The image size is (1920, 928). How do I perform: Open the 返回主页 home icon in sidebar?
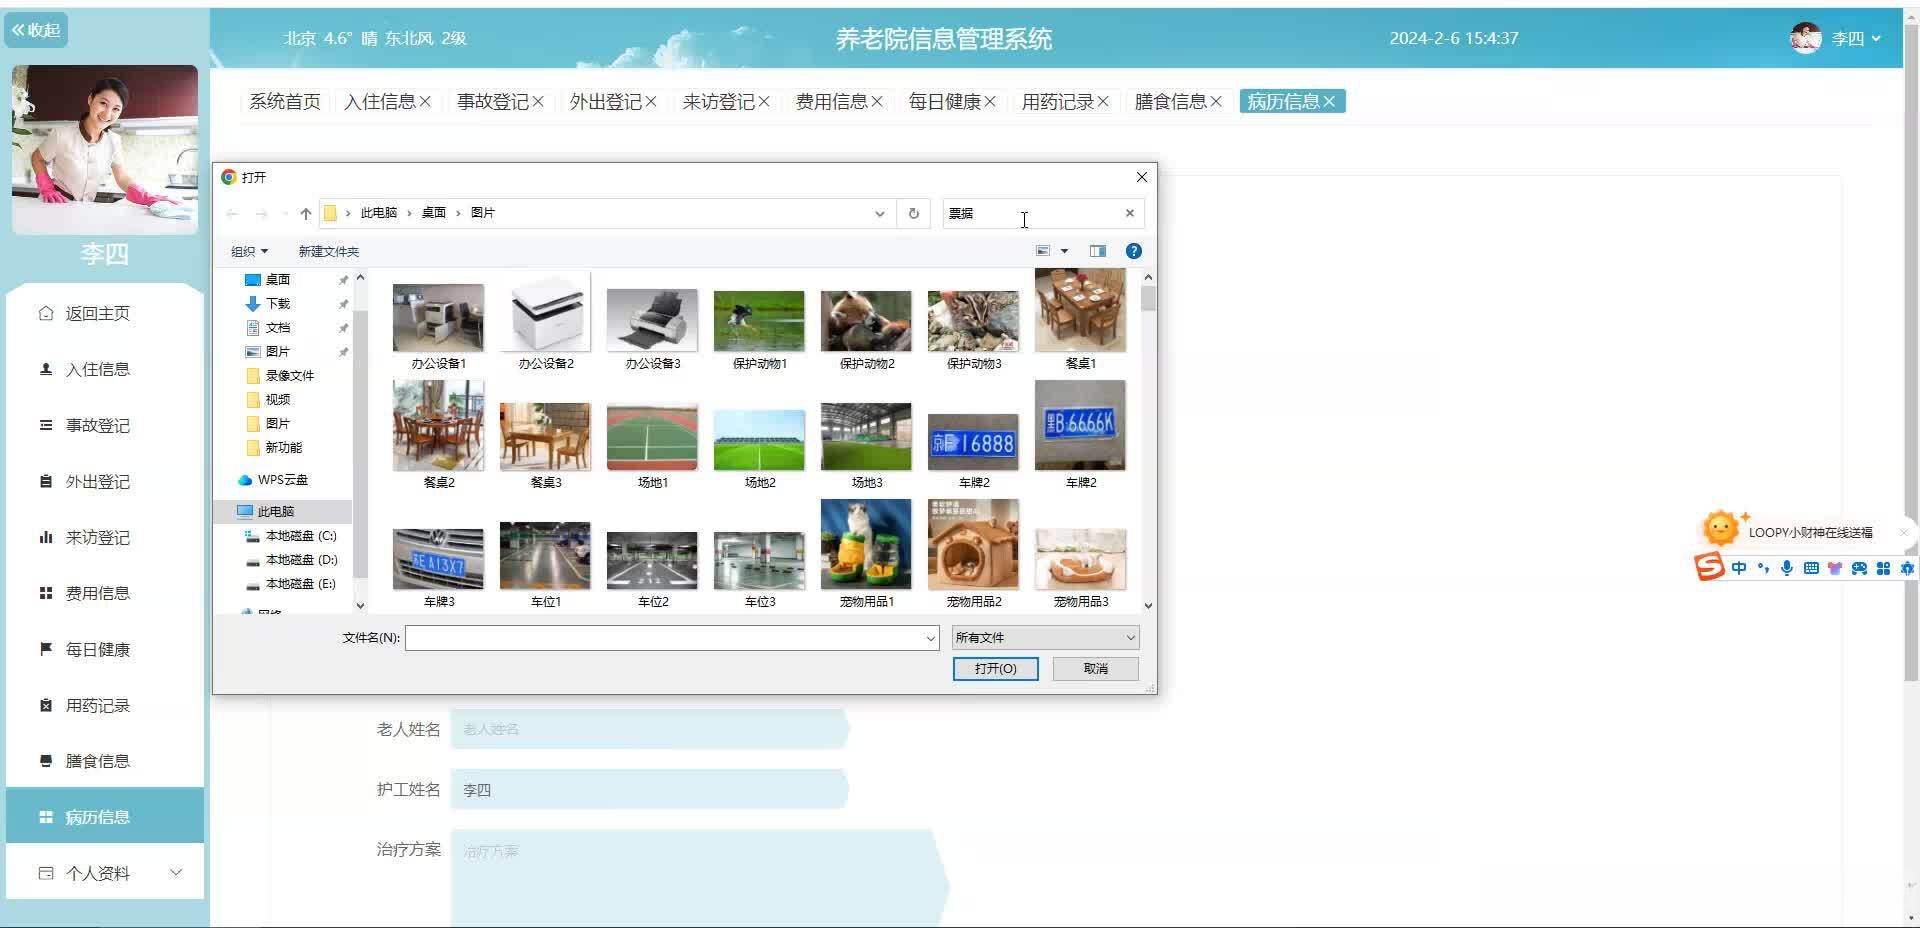pyautogui.click(x=45, y=313)
